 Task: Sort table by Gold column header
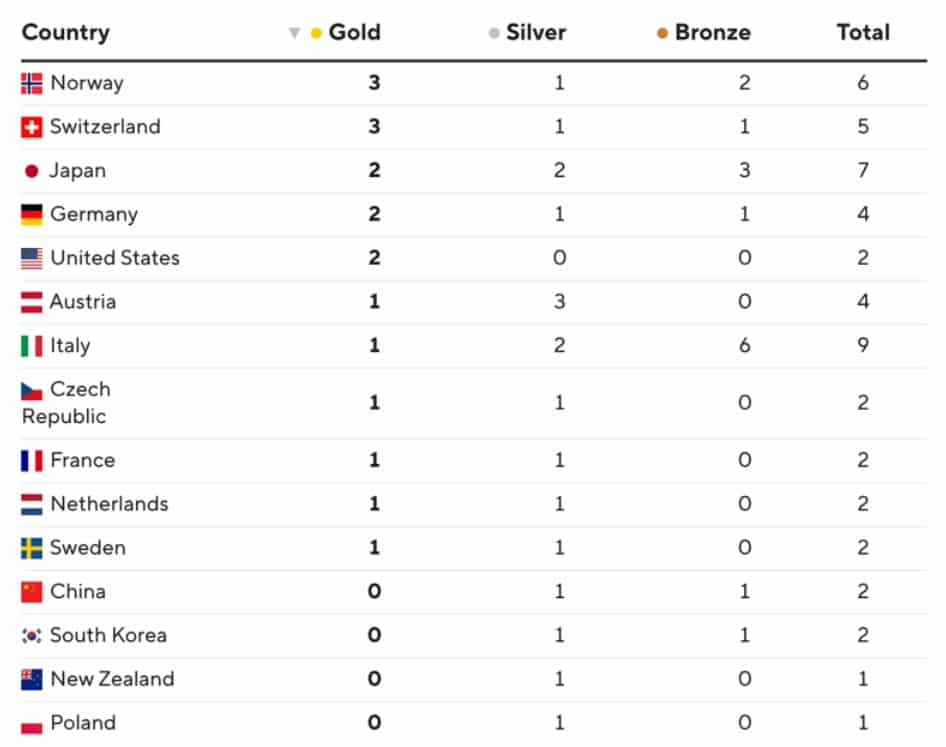pos(354,32)
